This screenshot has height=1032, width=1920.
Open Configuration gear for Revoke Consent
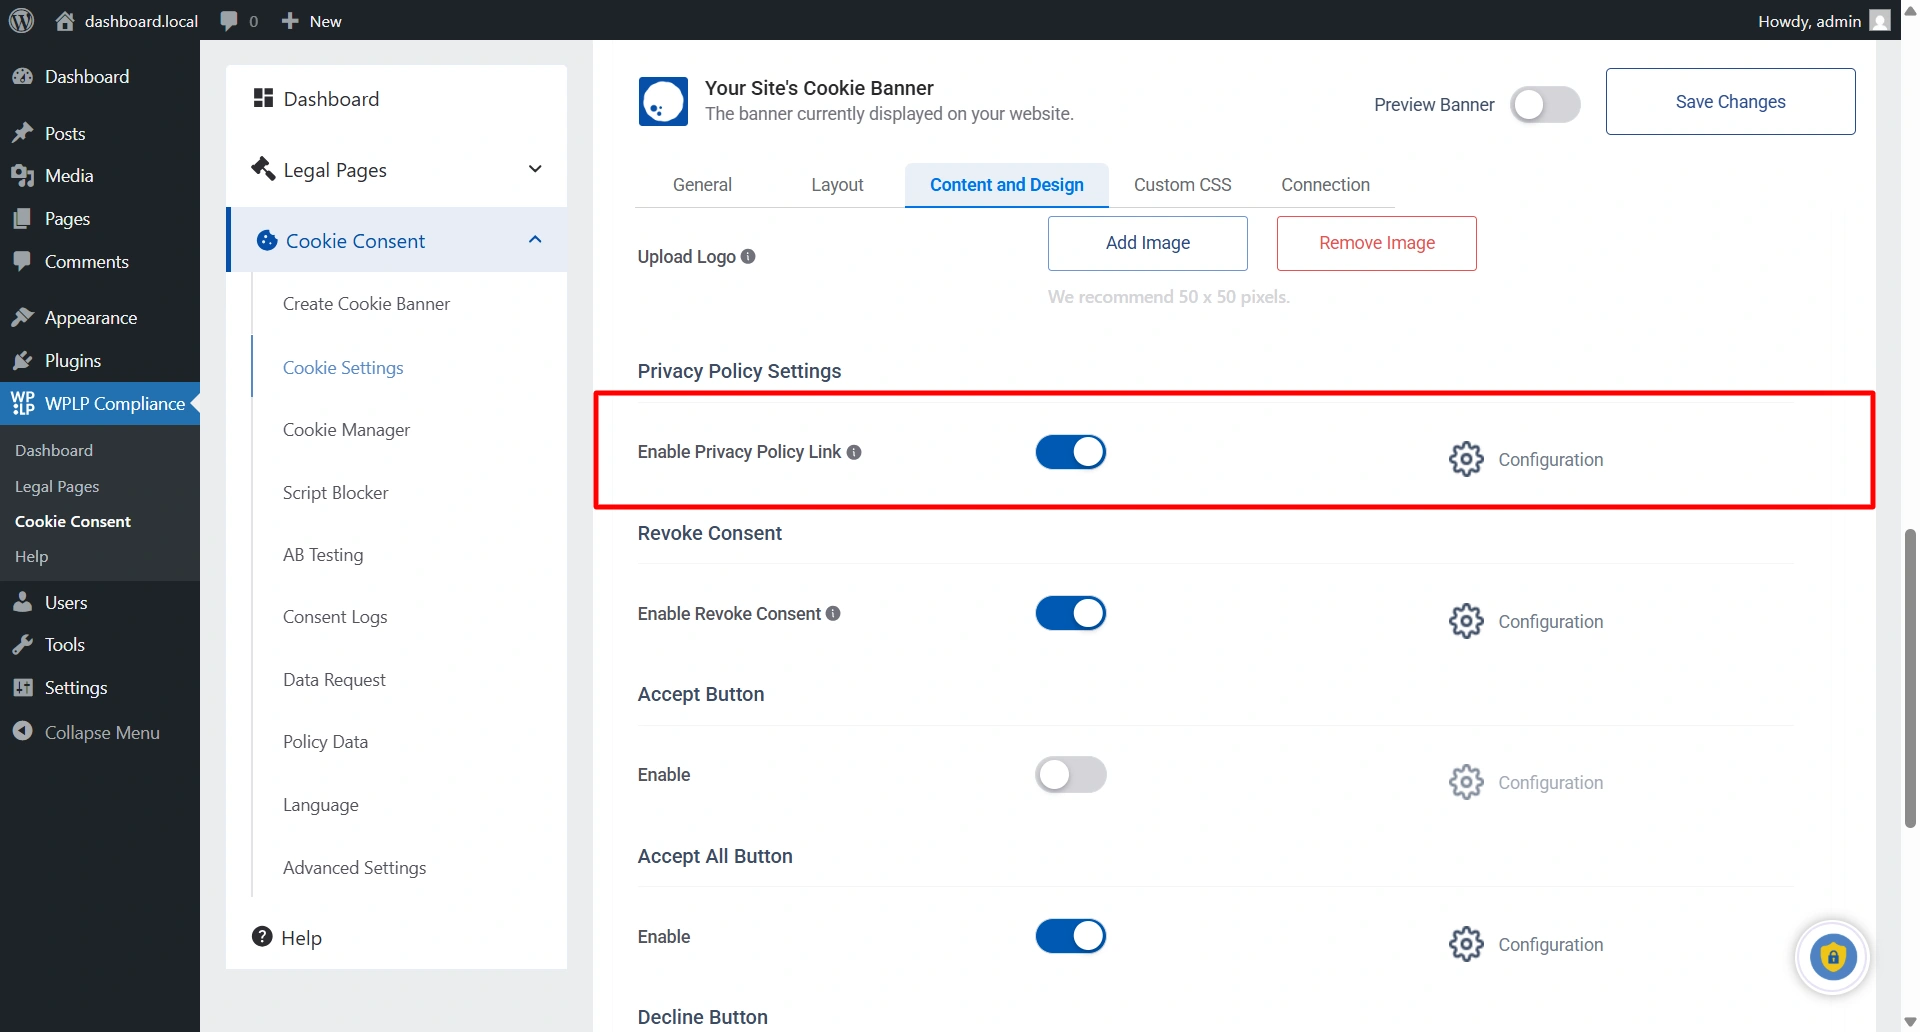1465,620
